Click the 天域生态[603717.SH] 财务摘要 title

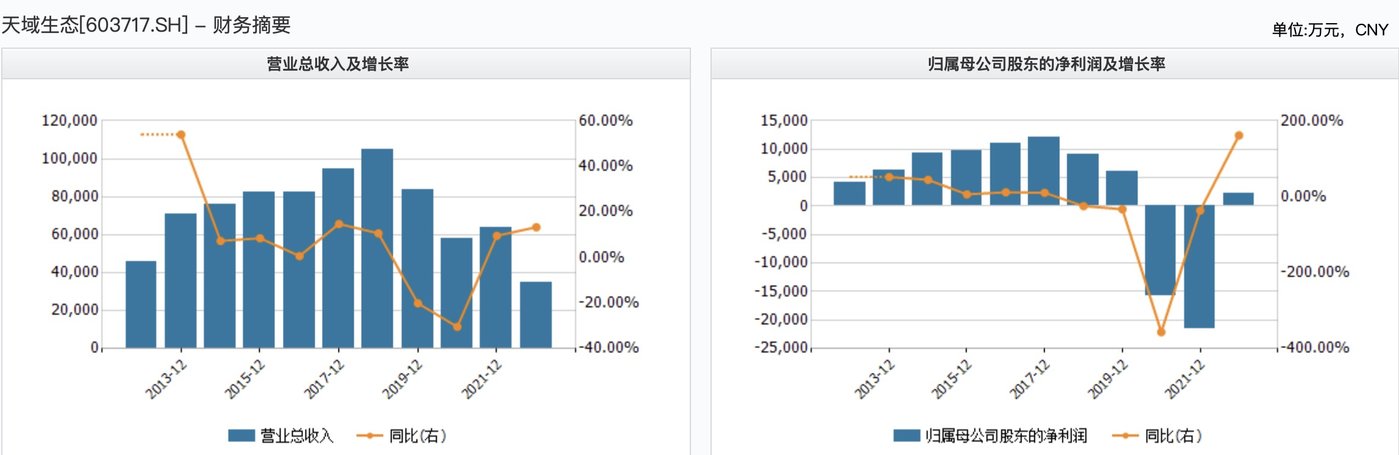pos(146,24)
